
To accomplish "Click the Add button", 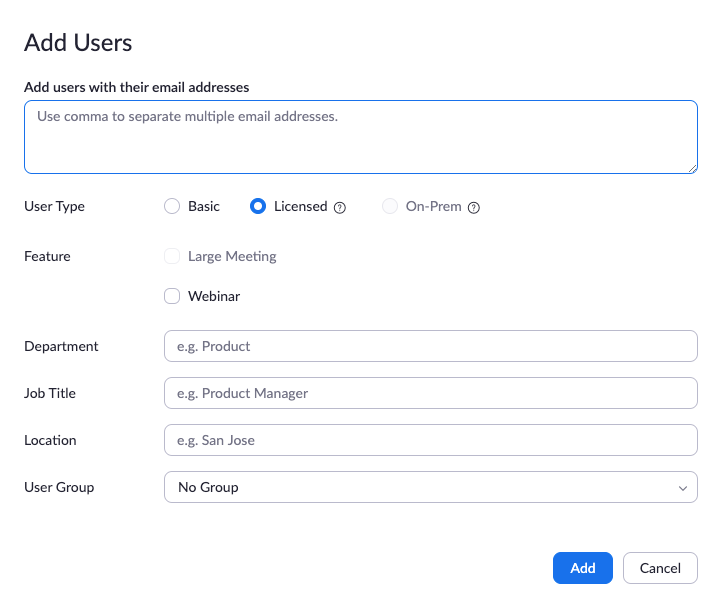I will 583,568.
